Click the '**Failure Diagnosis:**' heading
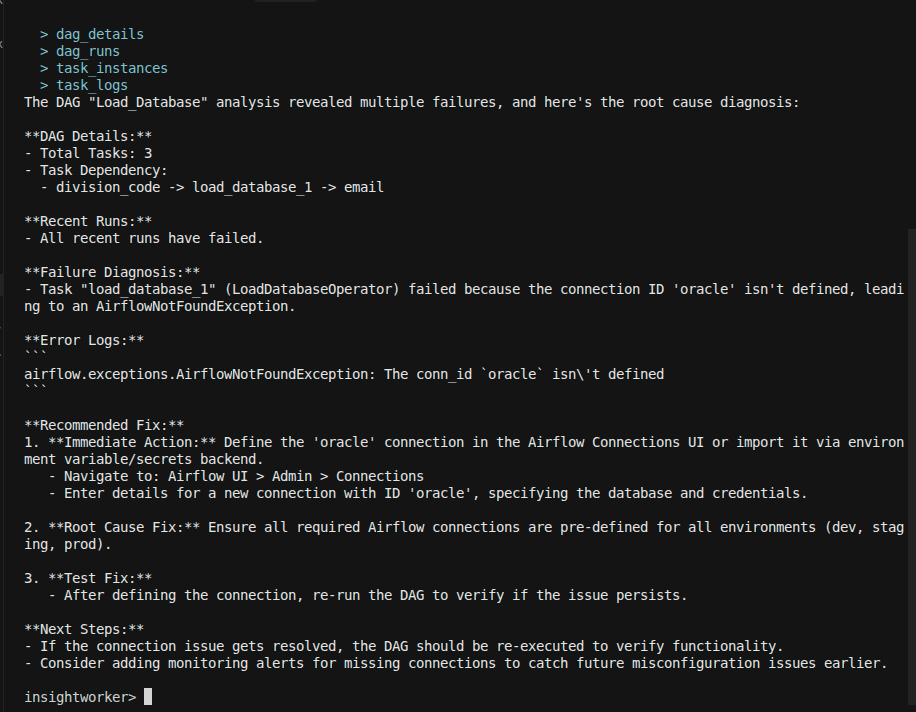The image size is (916, 712). (112, 272)
